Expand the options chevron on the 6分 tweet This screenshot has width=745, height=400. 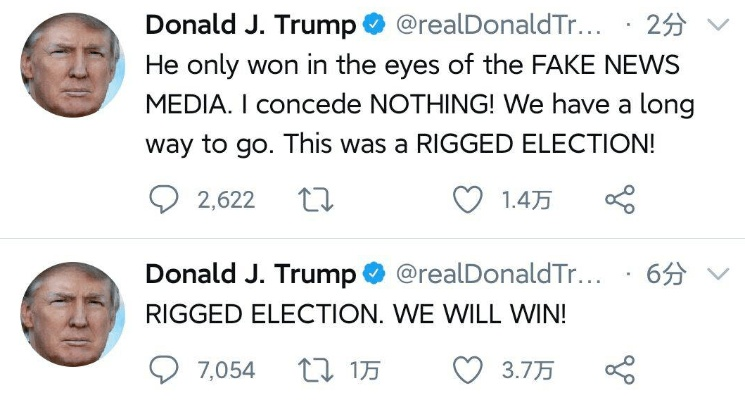point(718,274)
